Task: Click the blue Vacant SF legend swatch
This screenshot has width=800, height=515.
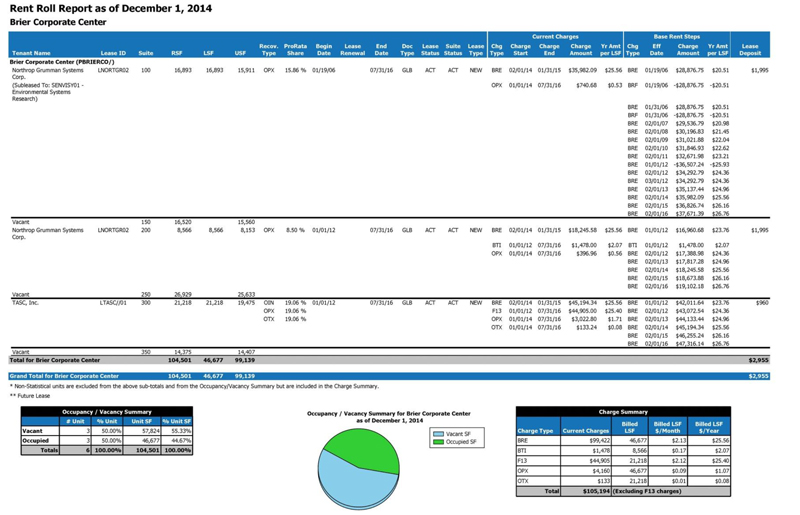Action: point(438,434)
